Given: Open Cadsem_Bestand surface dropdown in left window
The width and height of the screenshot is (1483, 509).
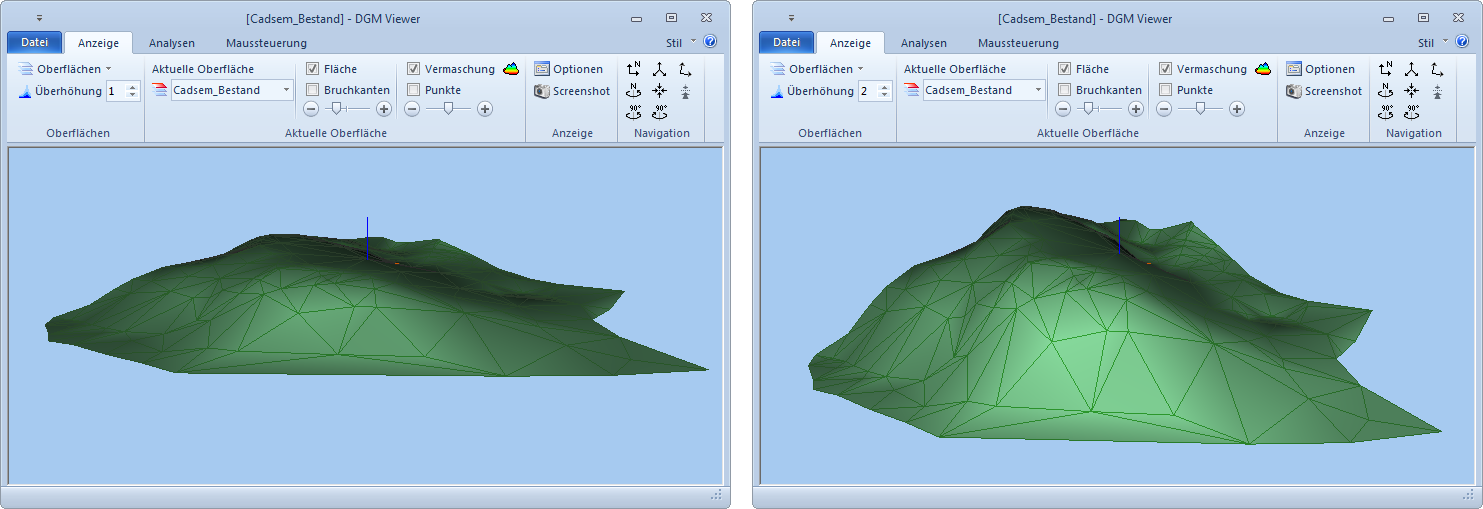Looking at the screenshot, I should click(x=286, y=90).
